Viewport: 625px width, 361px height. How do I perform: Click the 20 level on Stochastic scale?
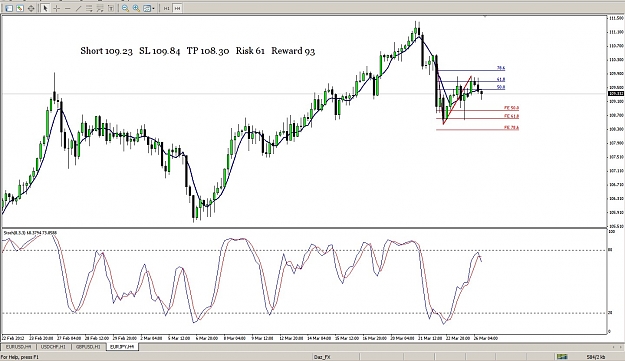(610, 313)
